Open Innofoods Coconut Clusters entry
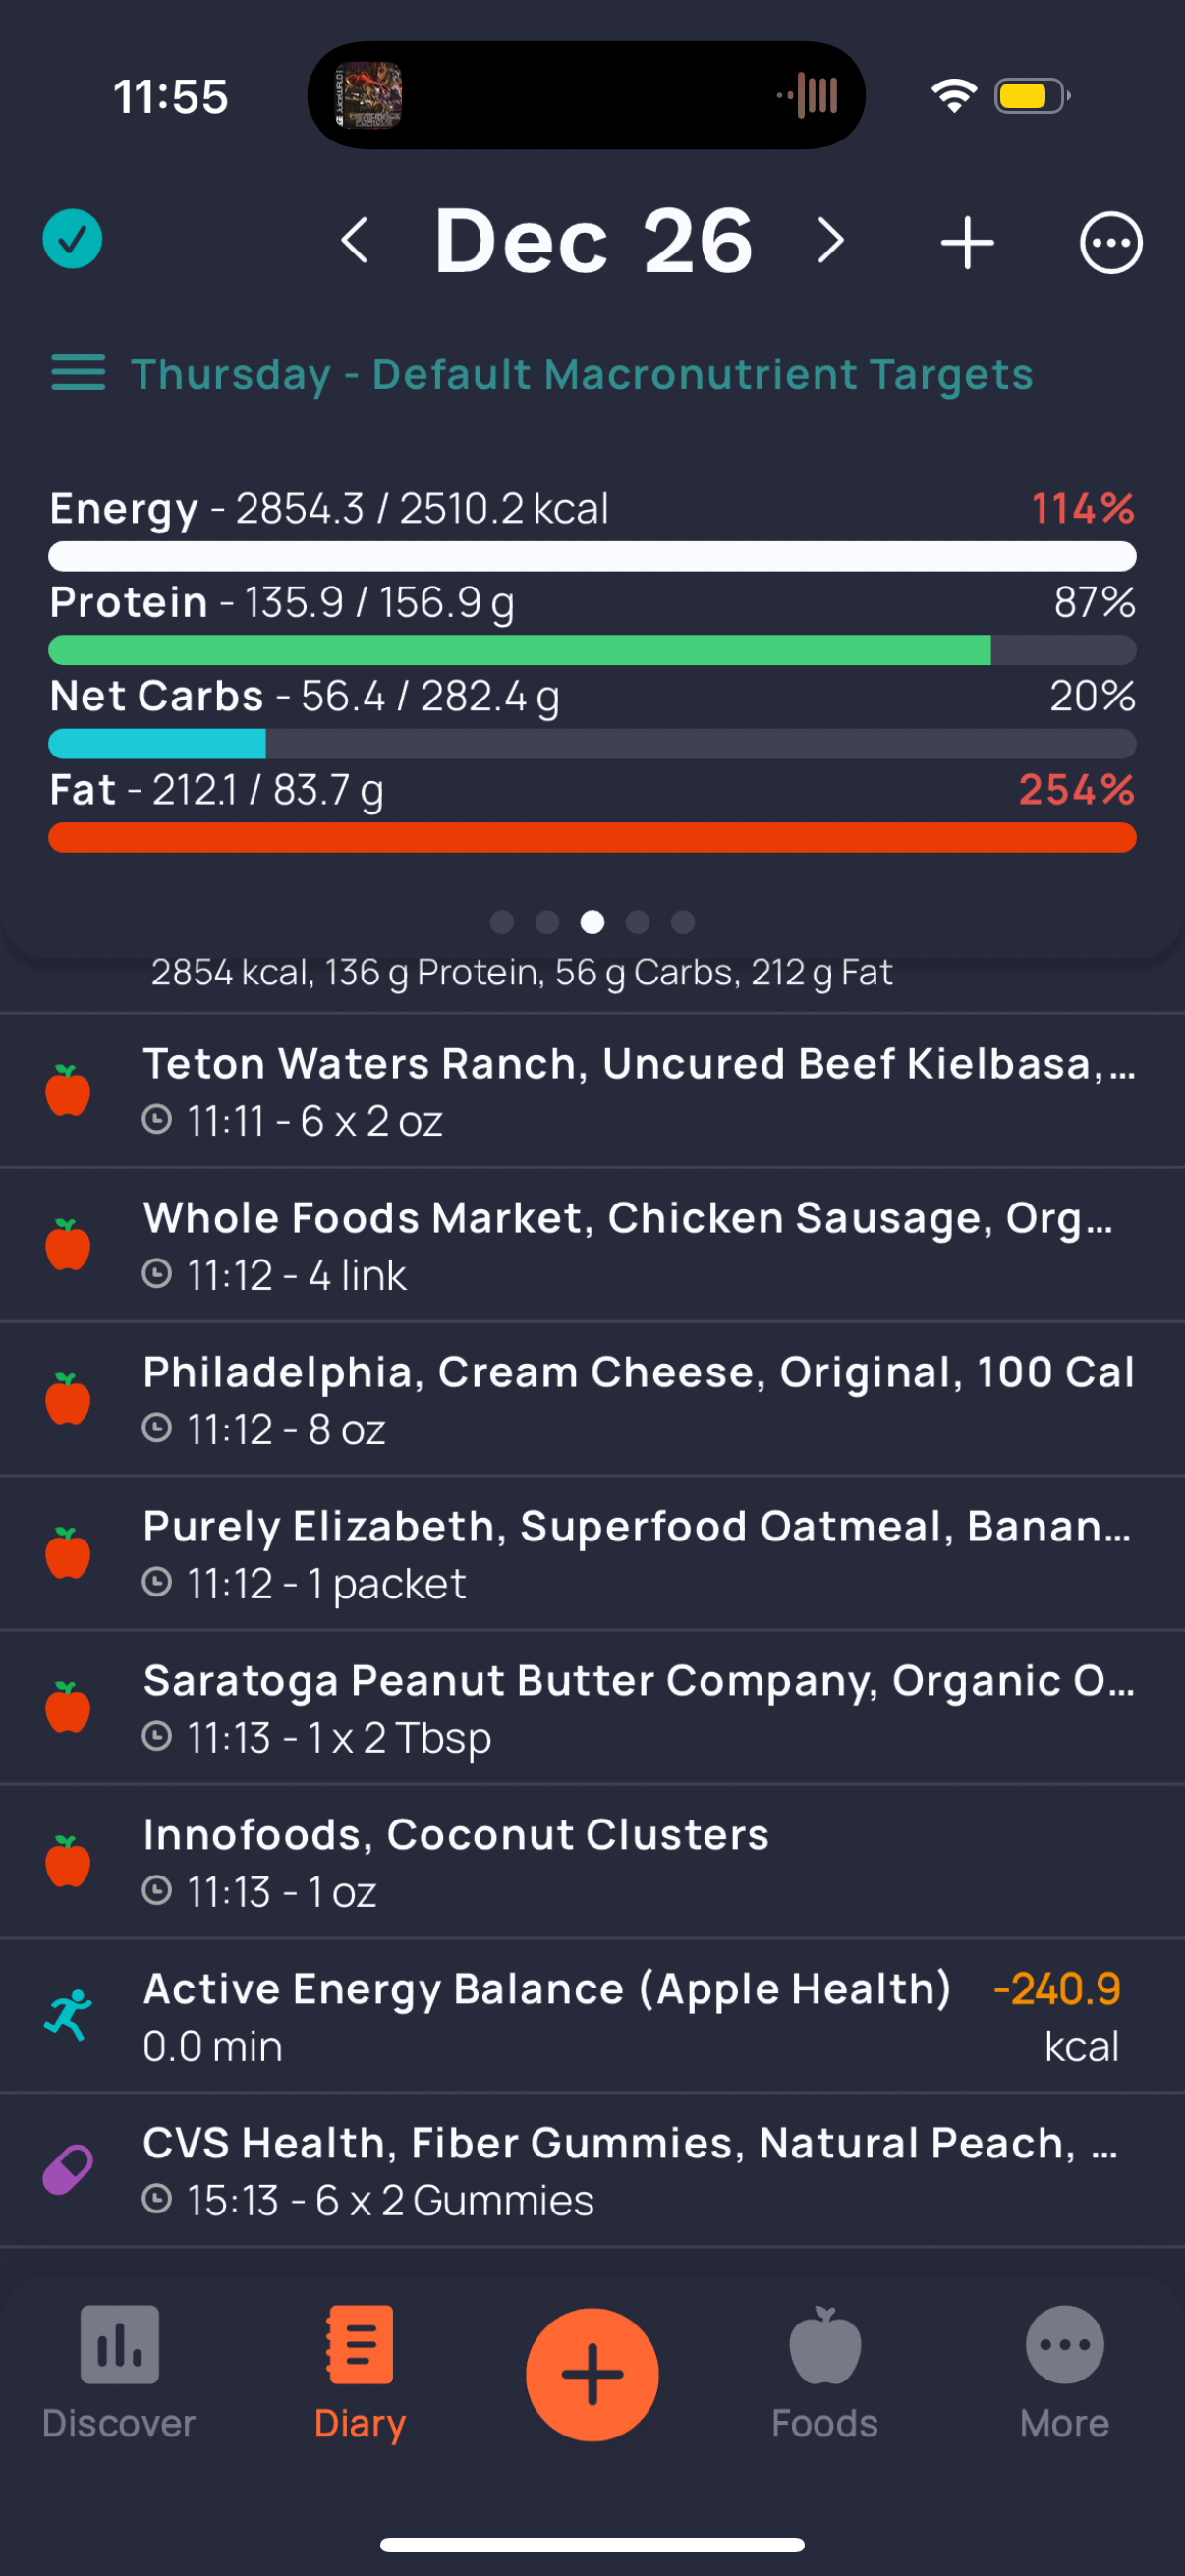 [592, 1862]
